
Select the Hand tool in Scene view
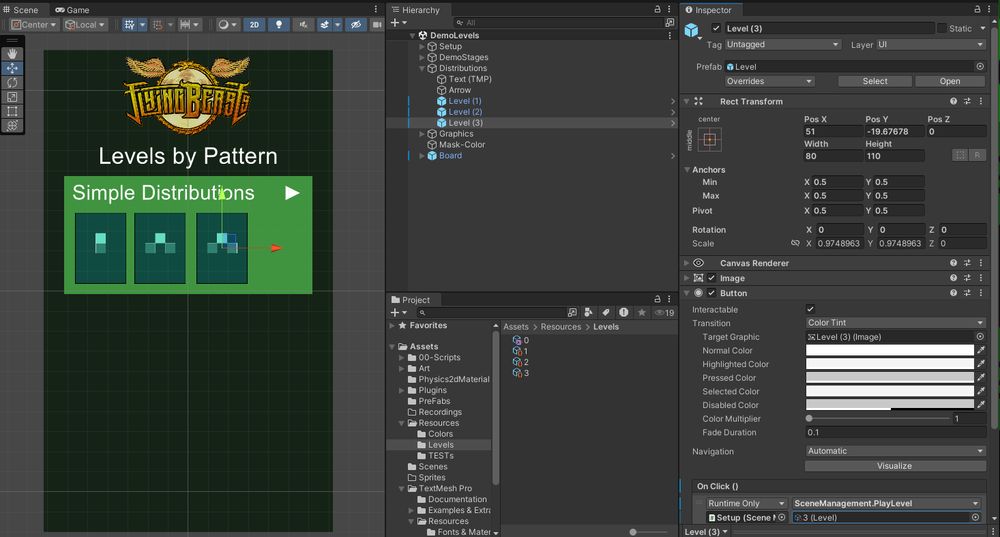pos(12,54)
